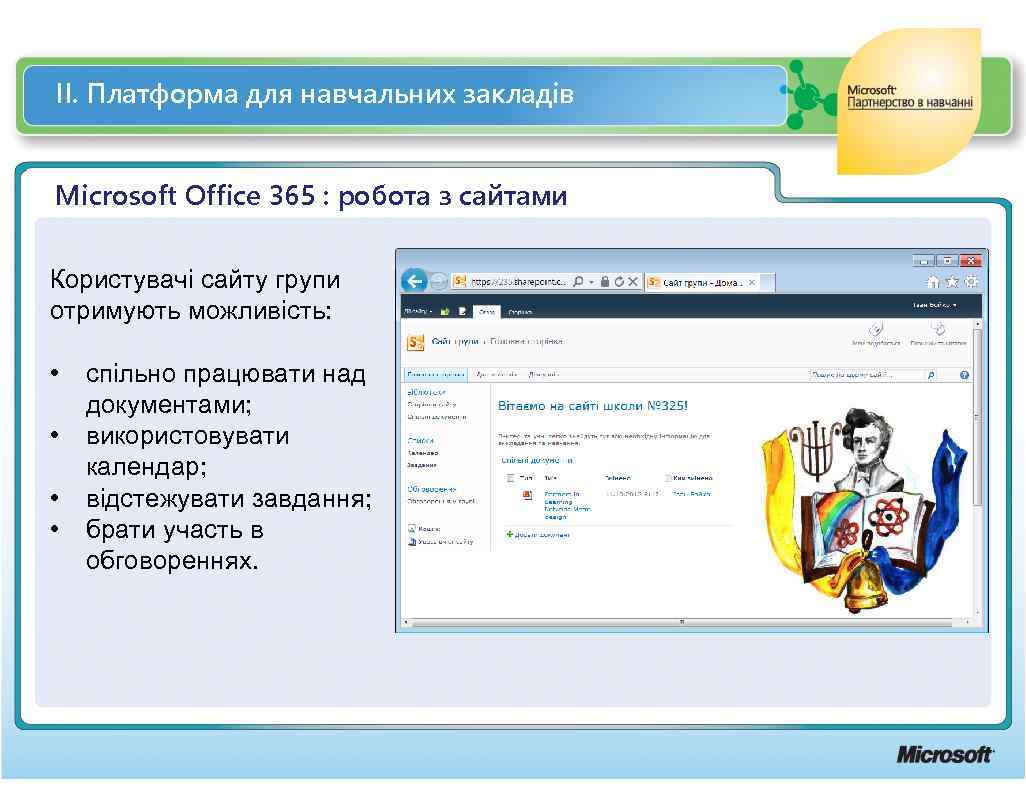Screen dimensions: 1026x791
Task: Click the Shared Documents heading above the file list
Action: 537,461
